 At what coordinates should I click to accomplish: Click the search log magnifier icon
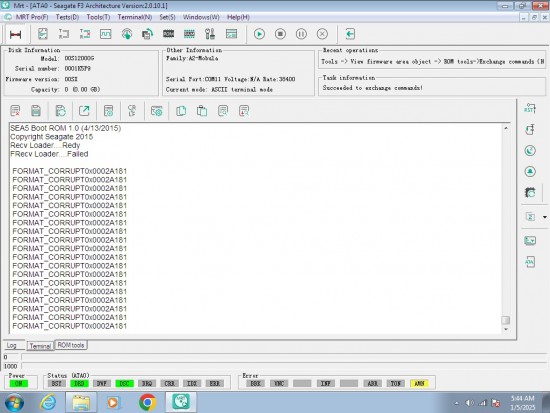223,111
